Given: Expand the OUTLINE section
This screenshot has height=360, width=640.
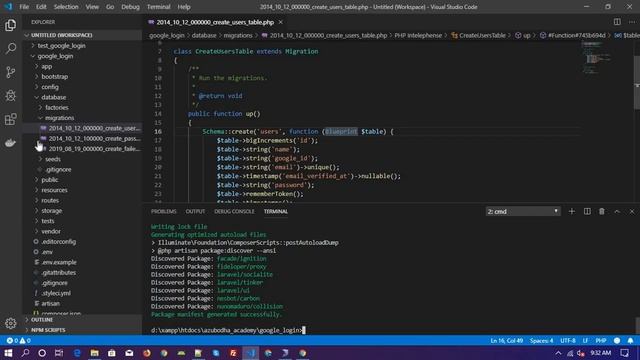Looking at the screenshot, I should click(82, 320).
